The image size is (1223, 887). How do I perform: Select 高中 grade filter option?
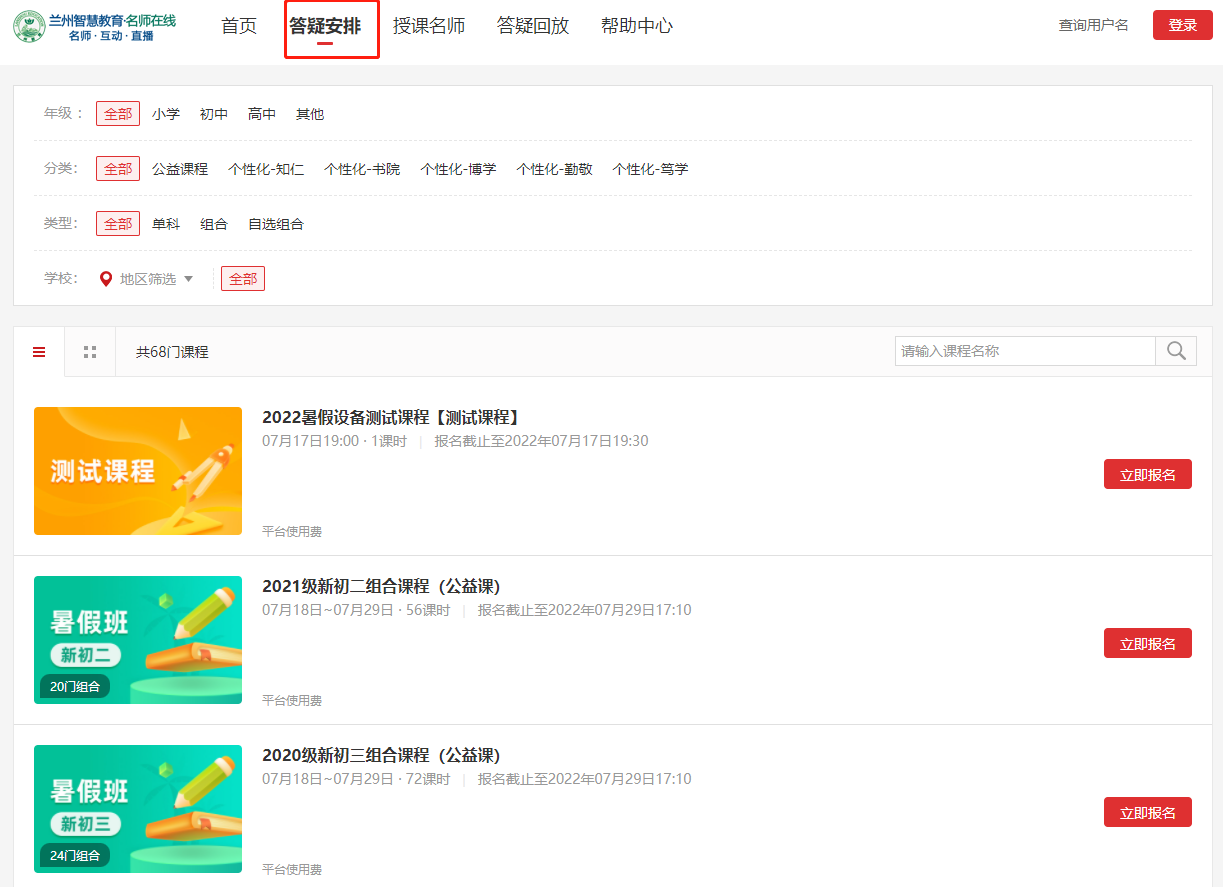coord(262,114)
